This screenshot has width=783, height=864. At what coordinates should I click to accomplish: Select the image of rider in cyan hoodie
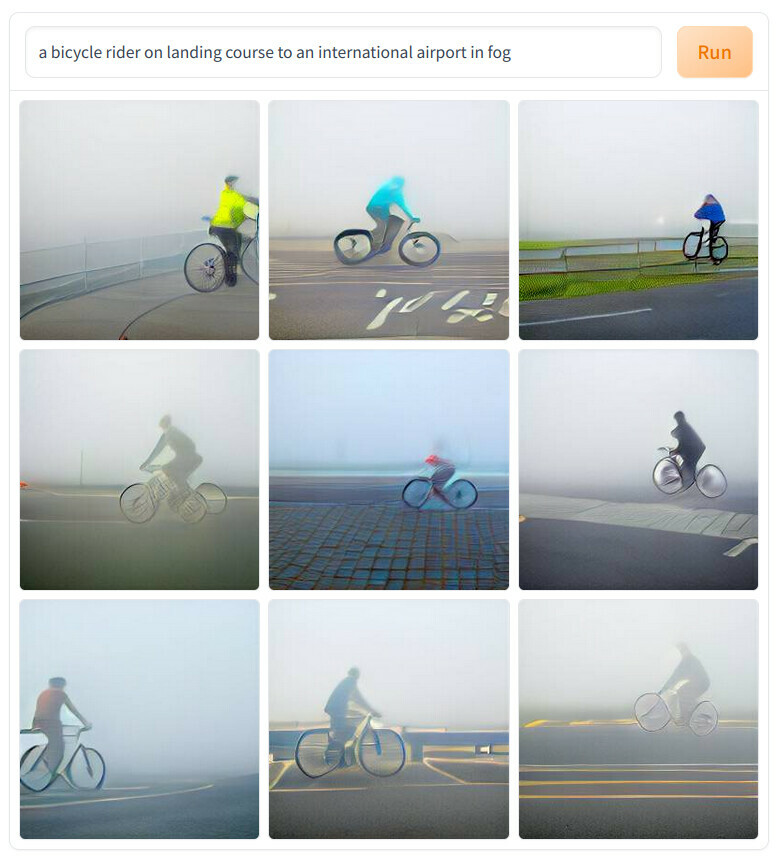click(x=388, y=220)
